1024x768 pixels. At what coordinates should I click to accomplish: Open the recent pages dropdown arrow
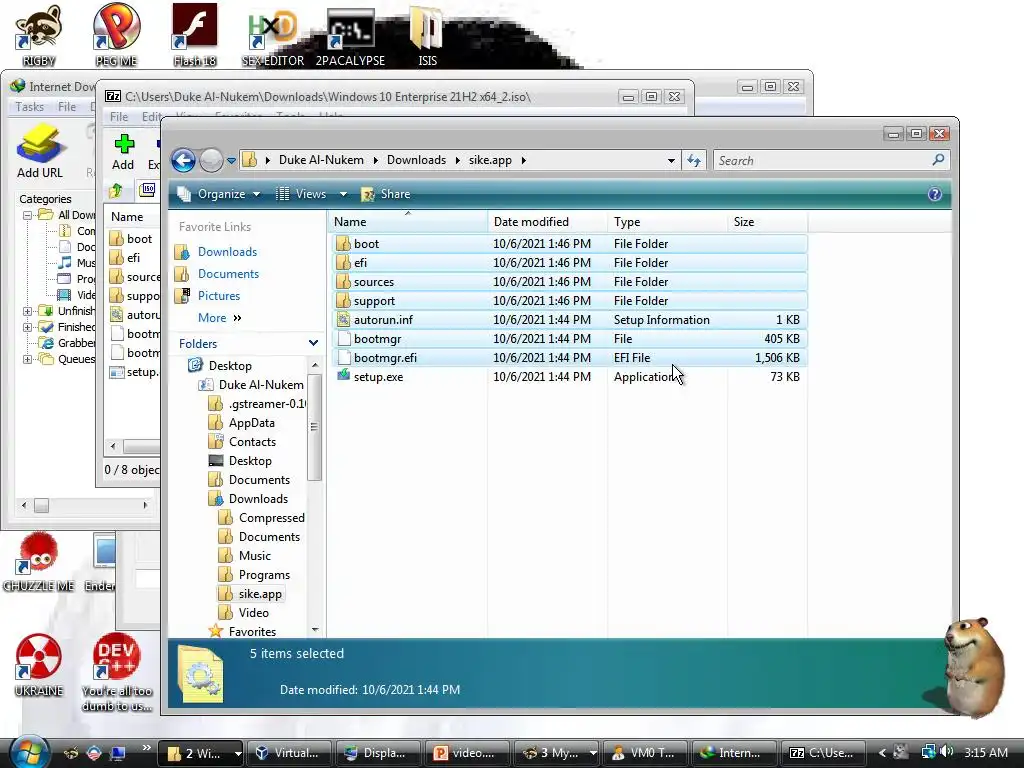tap(231, 160)
